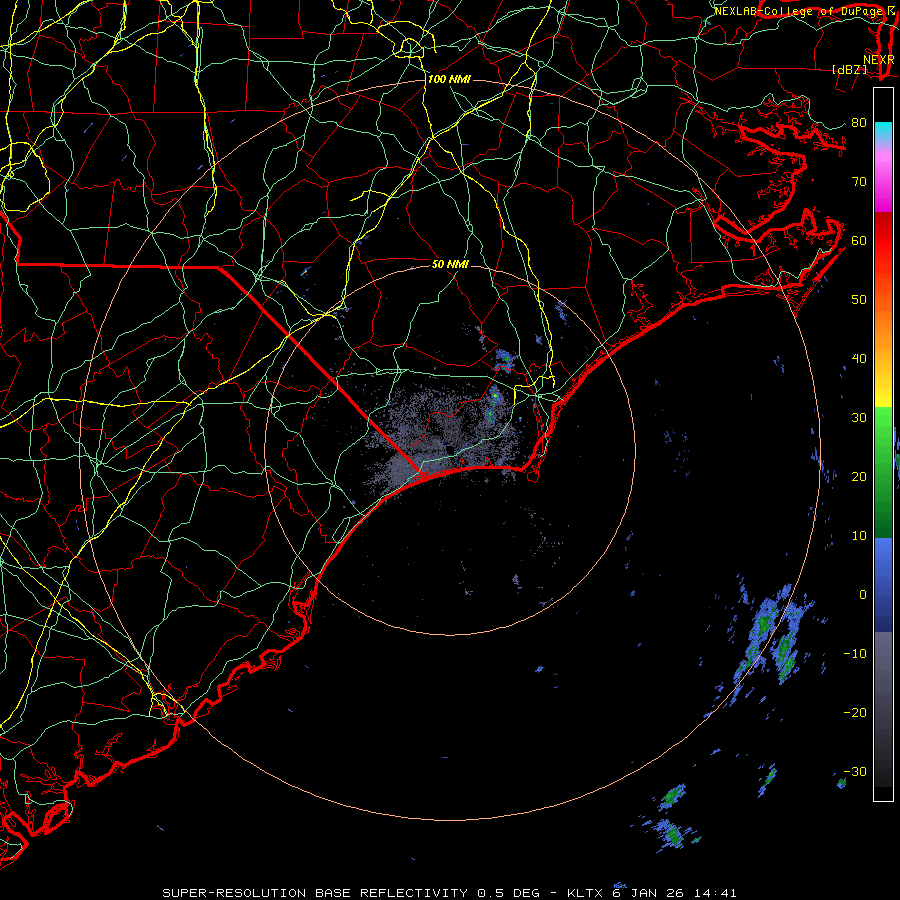The image size is (900, 900).
Task: Click the magenta band of the color bar
Action: (883, 184)
